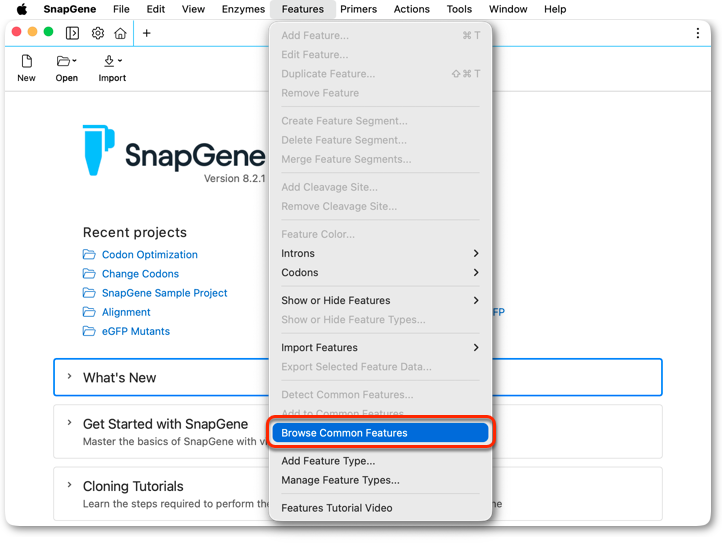The width and height of the screenshot is (722, 554).
Task: Click the Version 8.2.1 text
Action: click(234, 179)
